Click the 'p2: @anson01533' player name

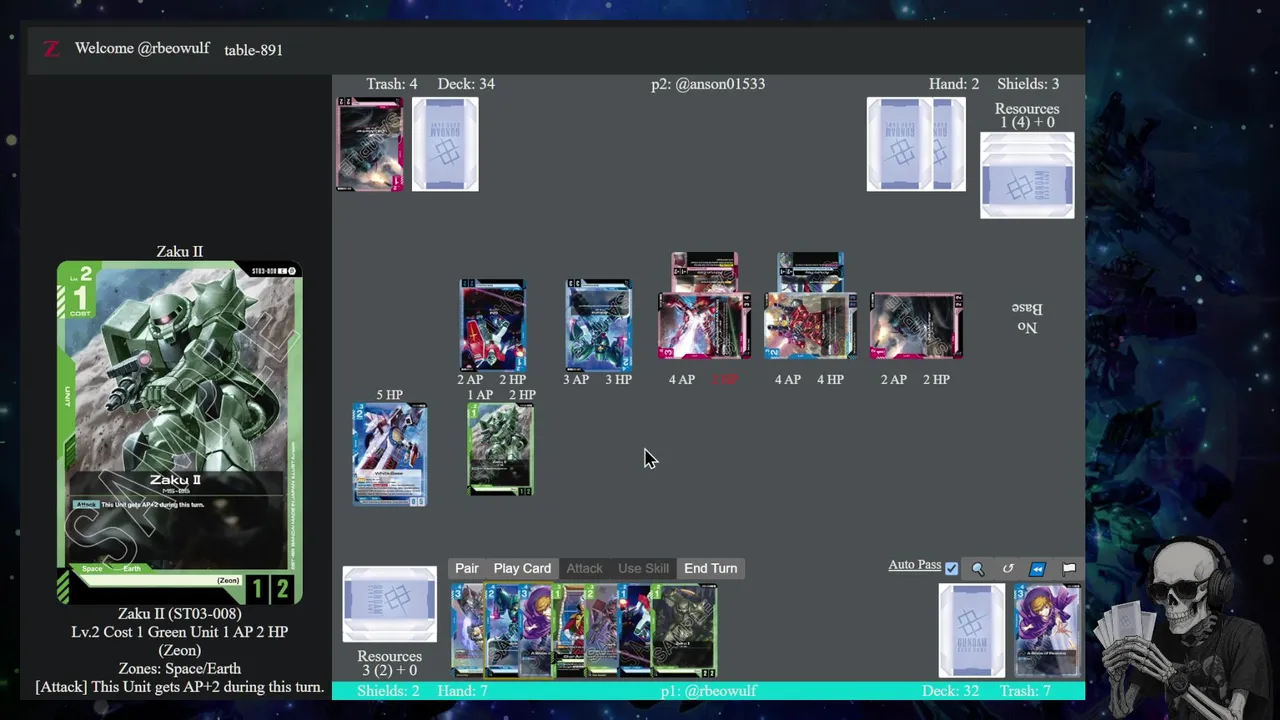[x=708, y=84]
